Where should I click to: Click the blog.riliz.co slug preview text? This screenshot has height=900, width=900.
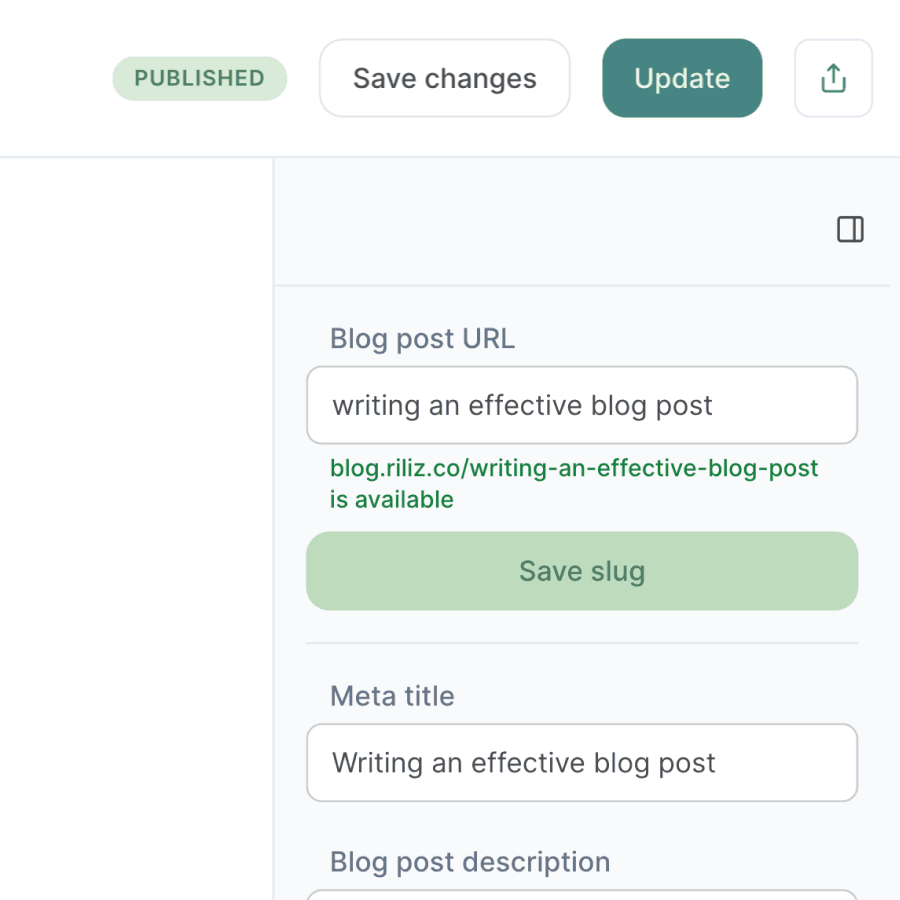pyautogui.click(x=574, y=468)
